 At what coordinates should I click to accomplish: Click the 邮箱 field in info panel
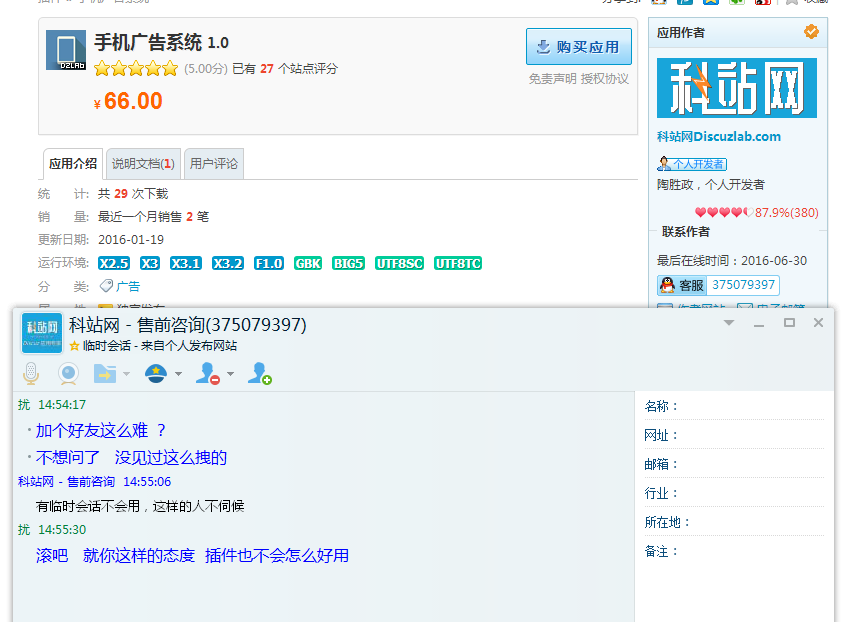click(734, 464)
